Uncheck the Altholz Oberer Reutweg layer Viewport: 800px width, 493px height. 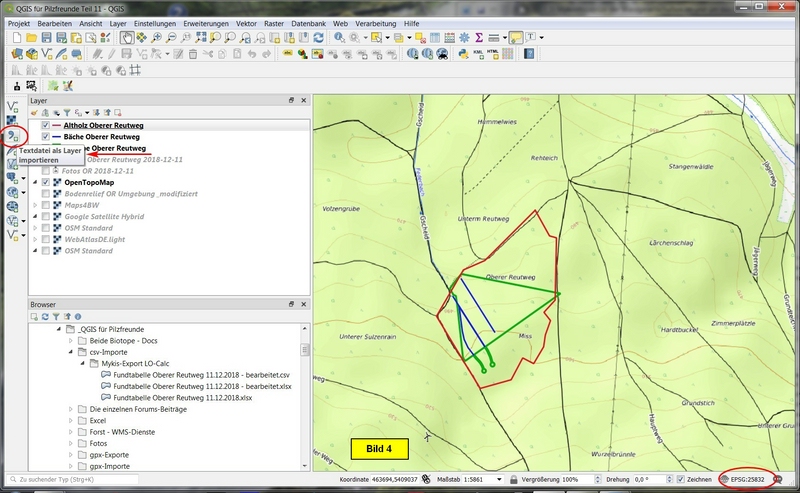tap(46, 125)
